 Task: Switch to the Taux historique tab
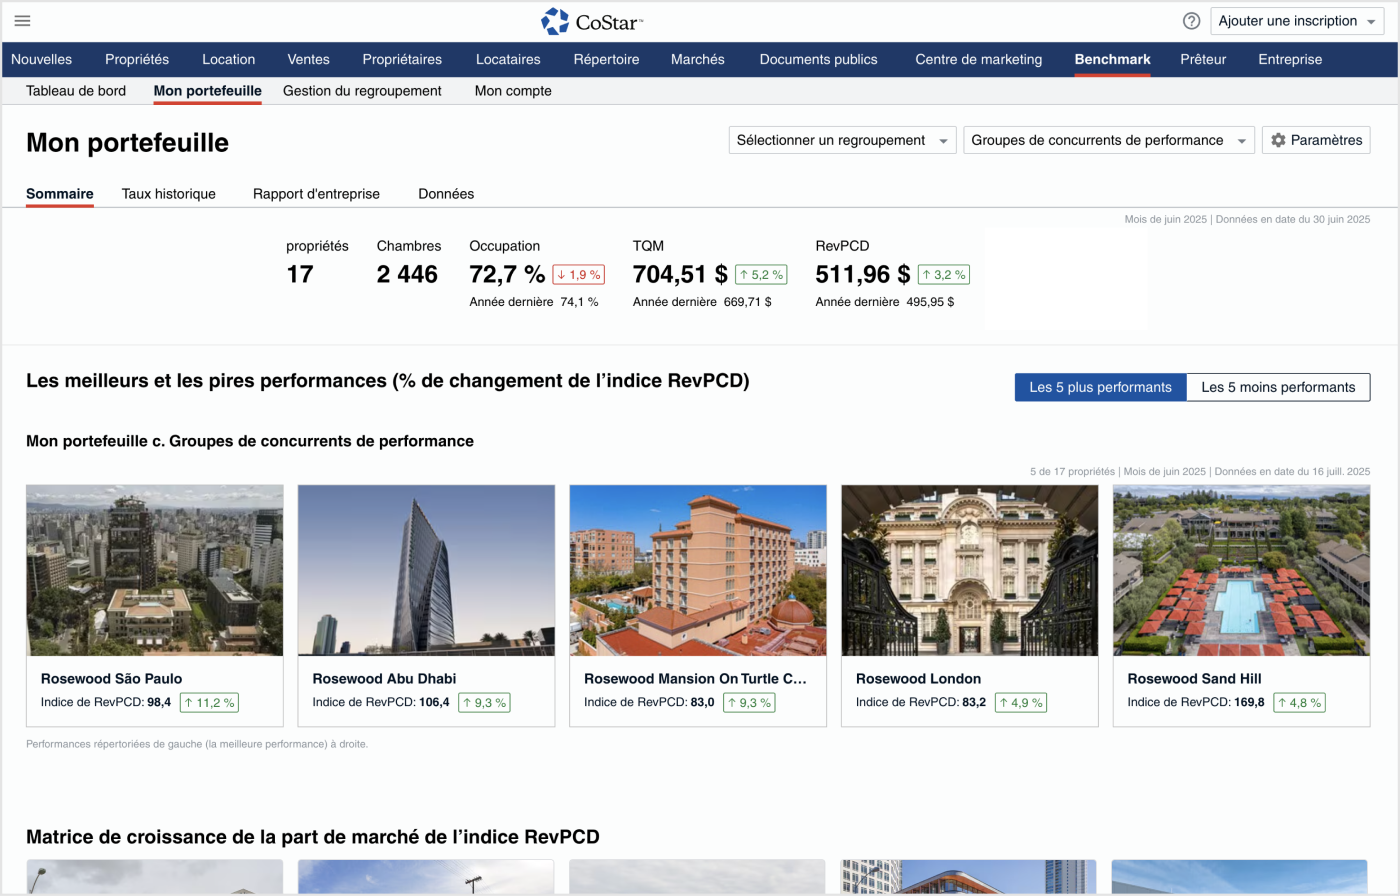pyautogui.click(x=168, y=194)
